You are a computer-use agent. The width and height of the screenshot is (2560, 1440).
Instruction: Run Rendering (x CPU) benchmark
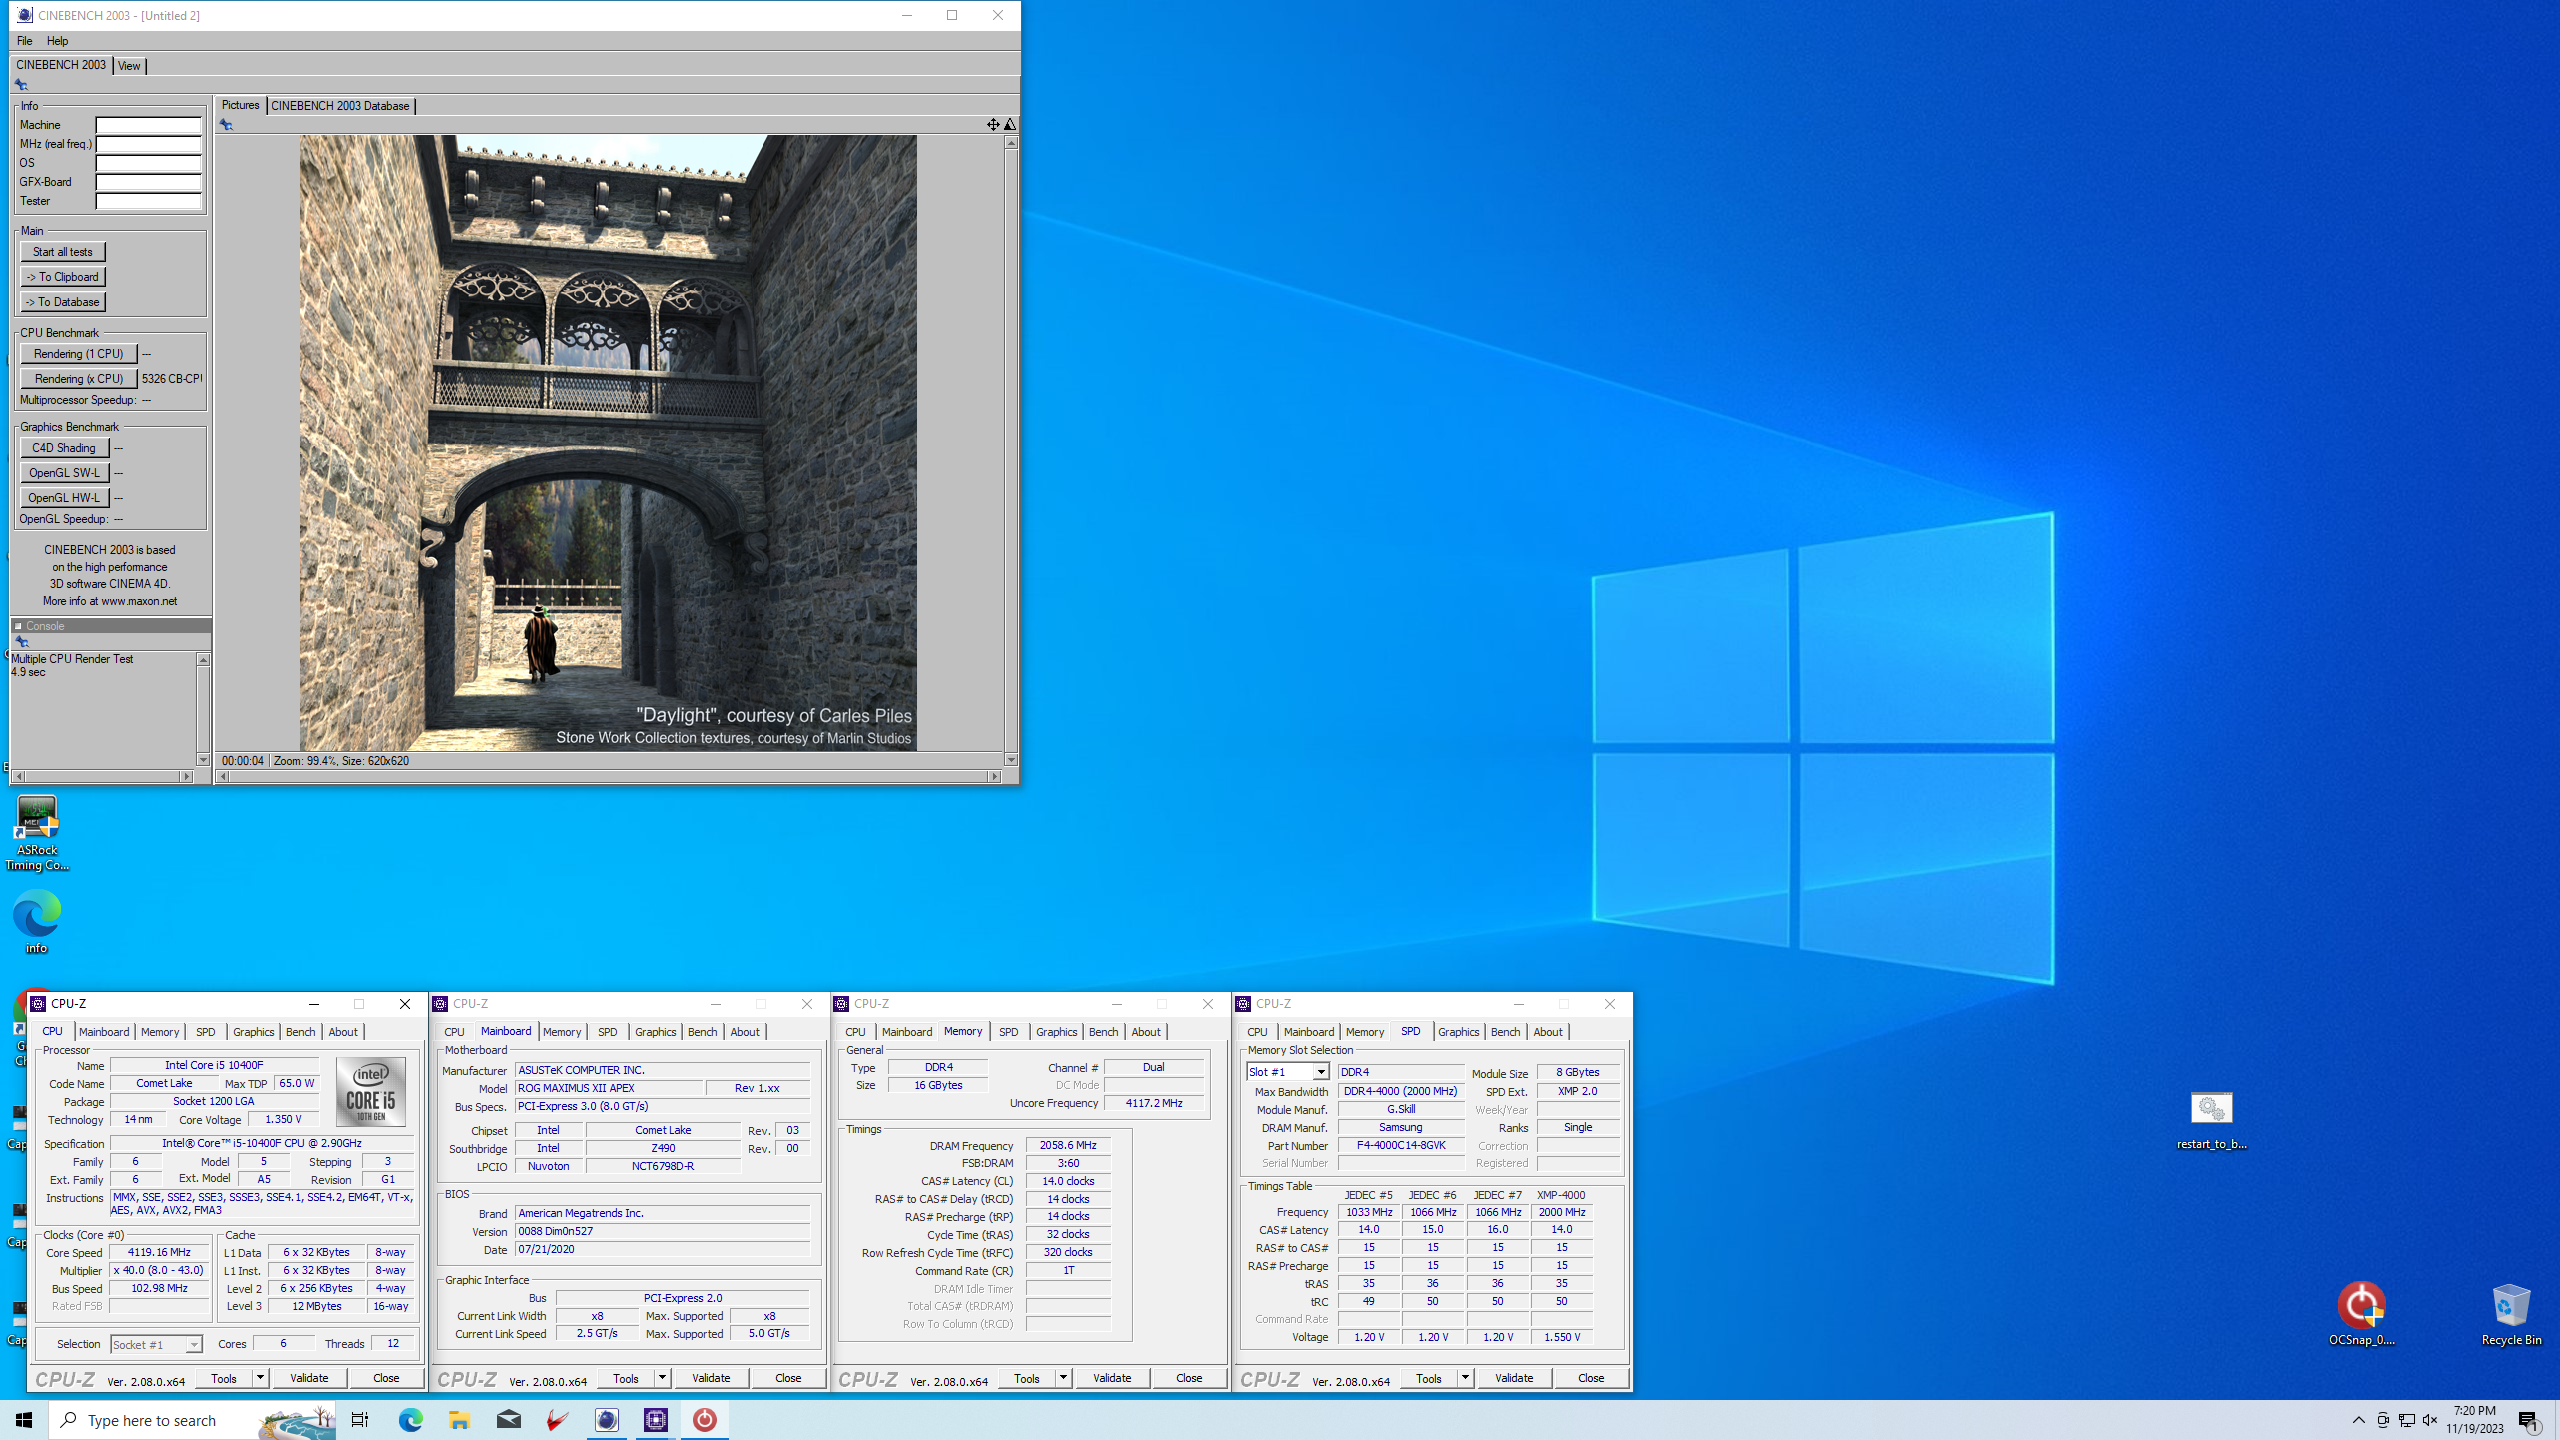[79, 379]
